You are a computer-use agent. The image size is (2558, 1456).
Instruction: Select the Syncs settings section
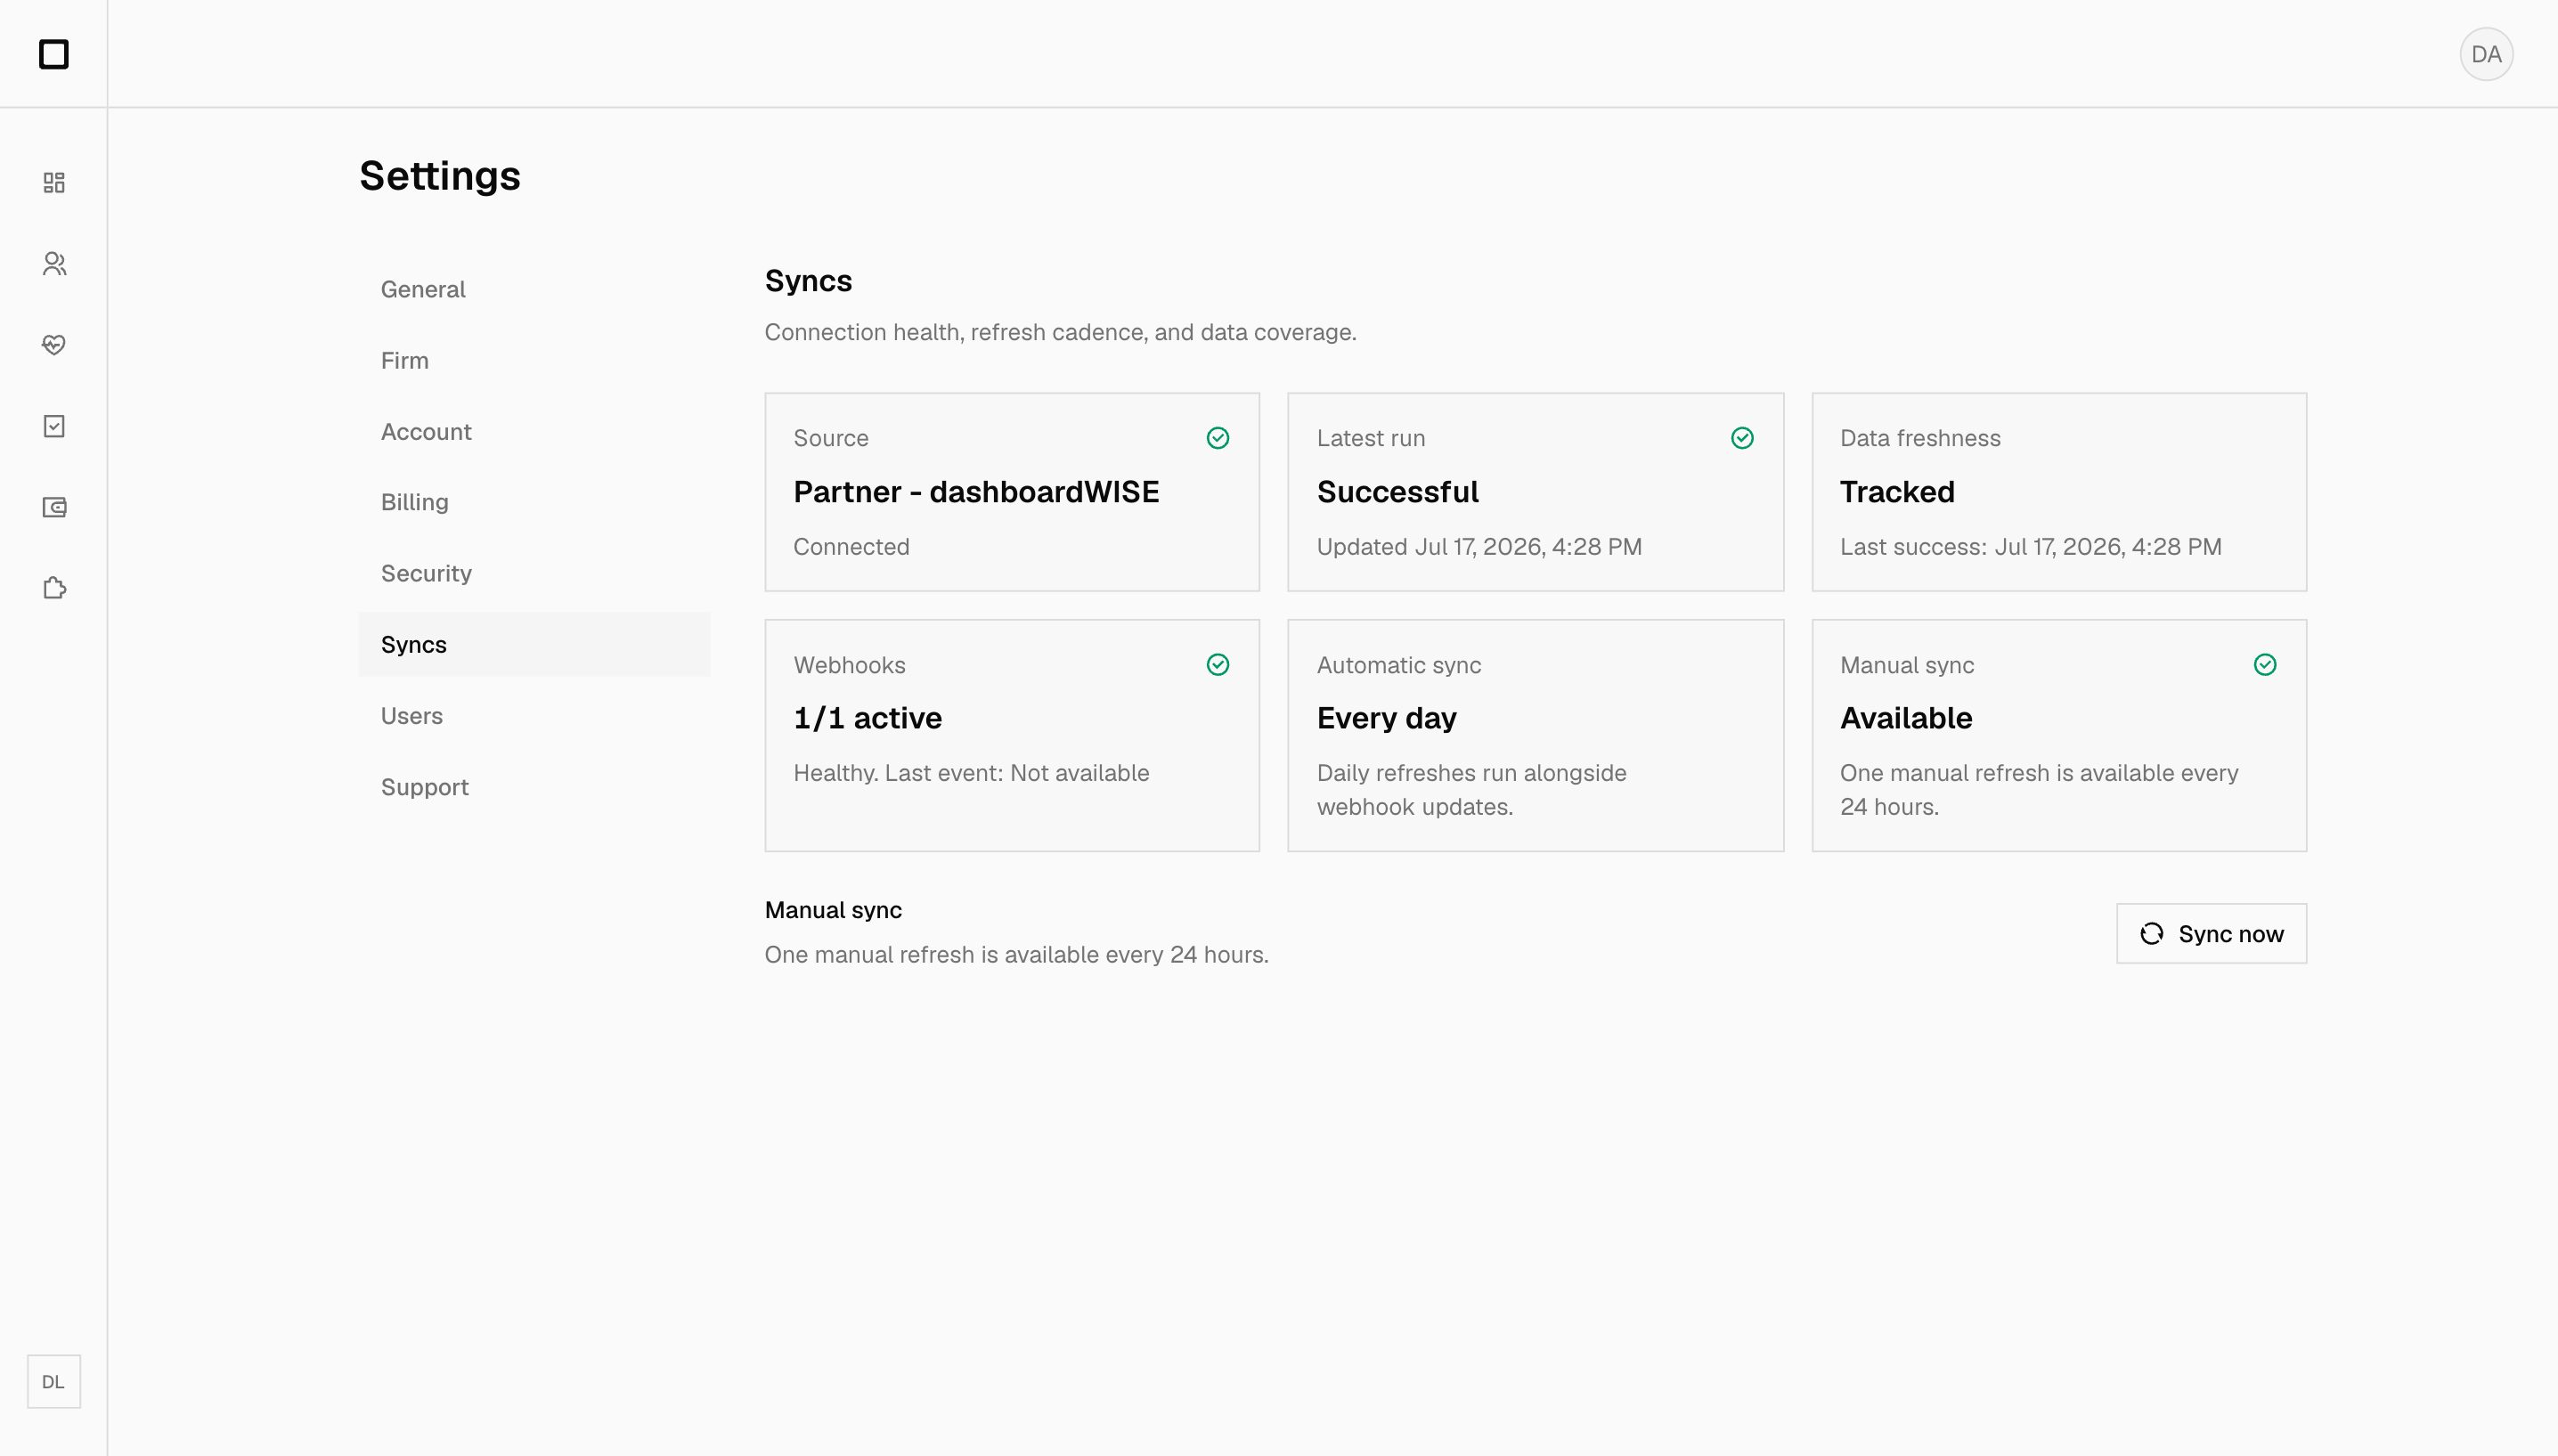tap(533, 644)
